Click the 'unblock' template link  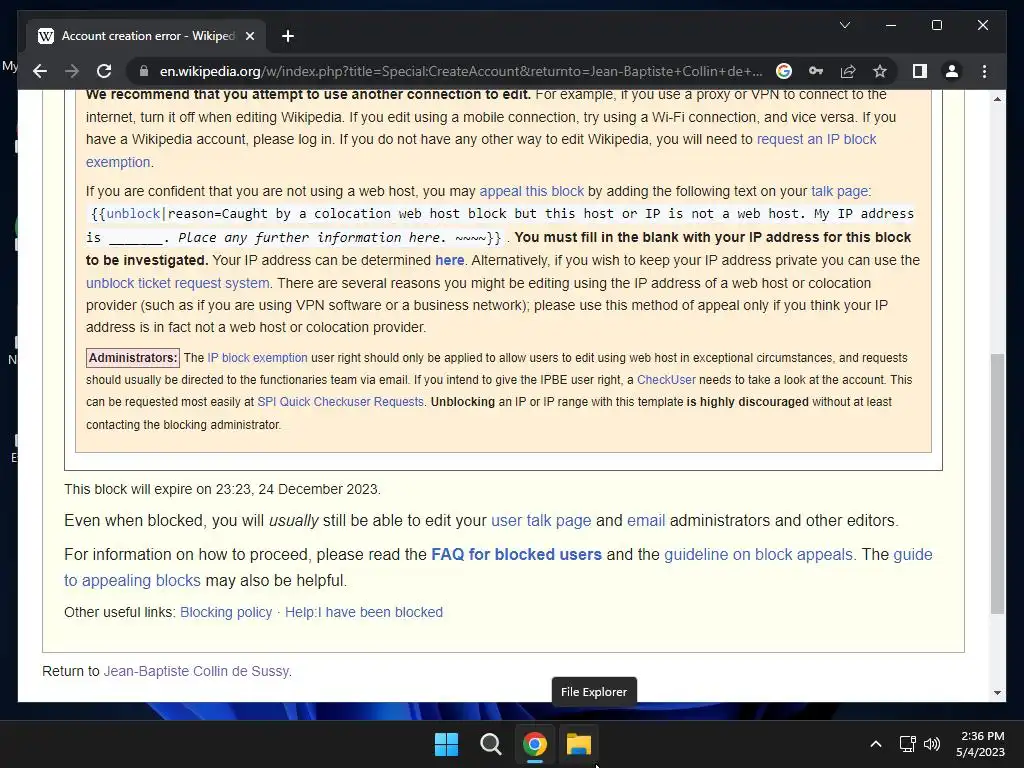pyautogui.click(x=133, y=214)
